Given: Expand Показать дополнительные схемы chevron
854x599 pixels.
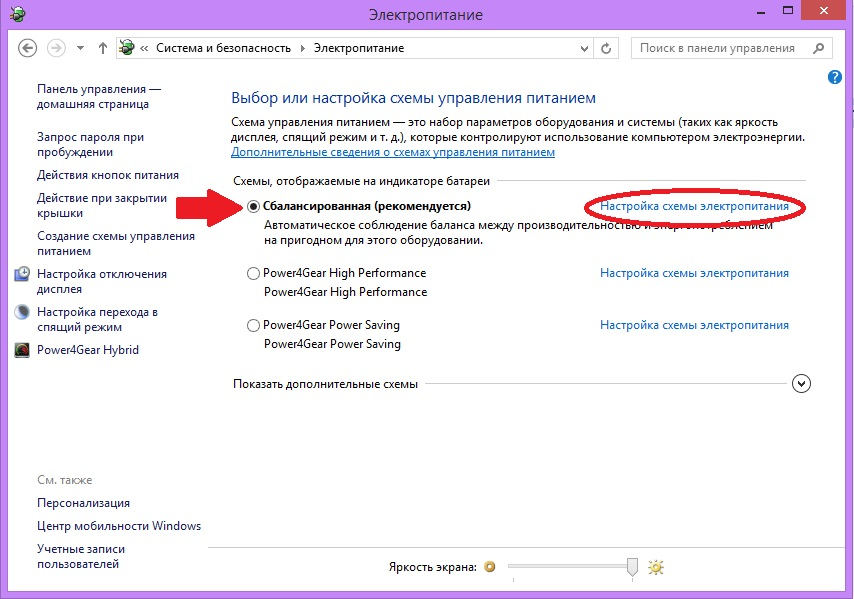Looking at the screenshot, I should tap(801, 384).
